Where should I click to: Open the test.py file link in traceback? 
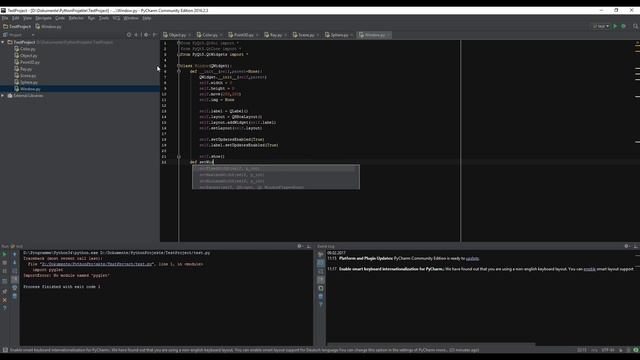pyautogui.click(x=97, y=264)
